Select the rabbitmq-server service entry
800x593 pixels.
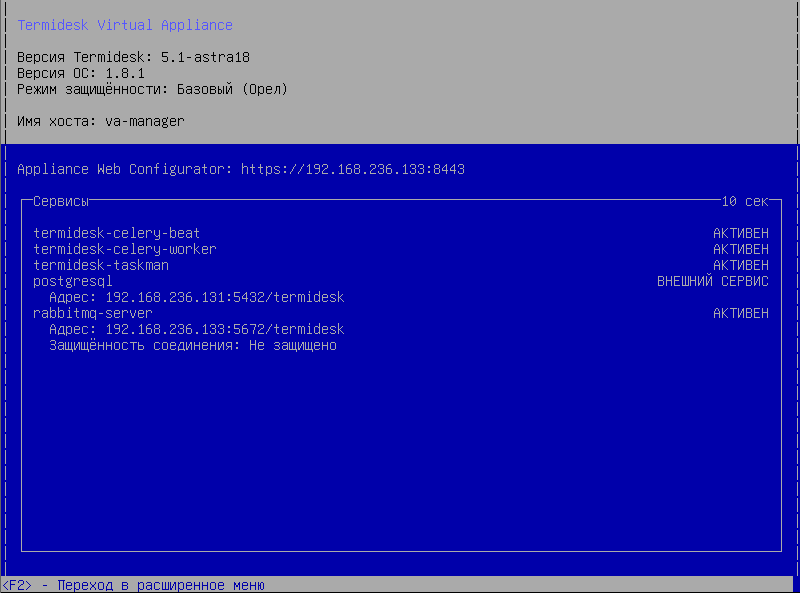pos(92,313)
